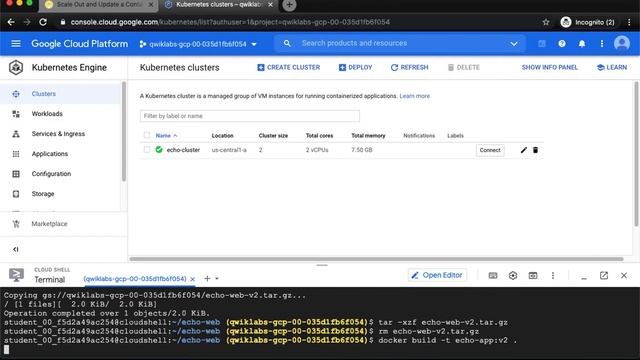Image resolution: width=640 pixels, height=360 pixels.
Task: Go to Services & Ingress in the sidebar
Action: point(58,134)
